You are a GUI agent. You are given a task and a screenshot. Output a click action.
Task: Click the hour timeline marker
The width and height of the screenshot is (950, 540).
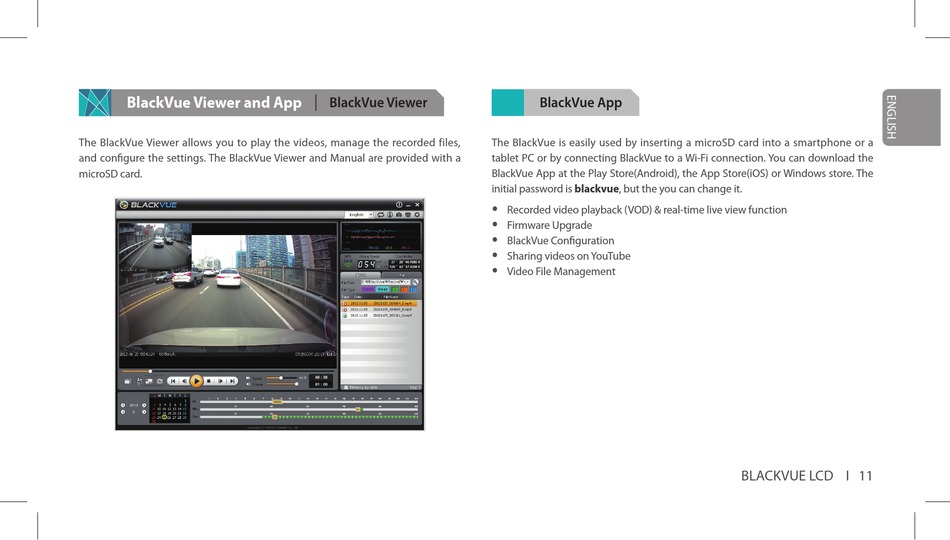277,401
